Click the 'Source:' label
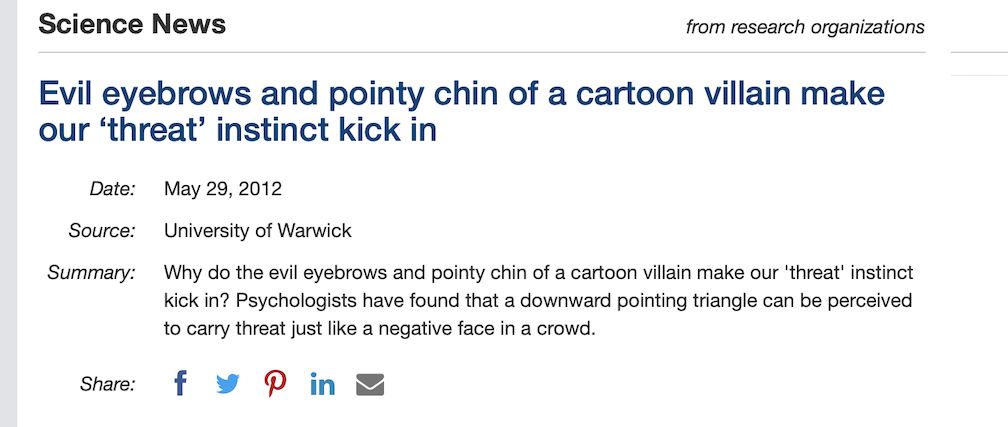1008x427 pixels. [x=101, y=231]
